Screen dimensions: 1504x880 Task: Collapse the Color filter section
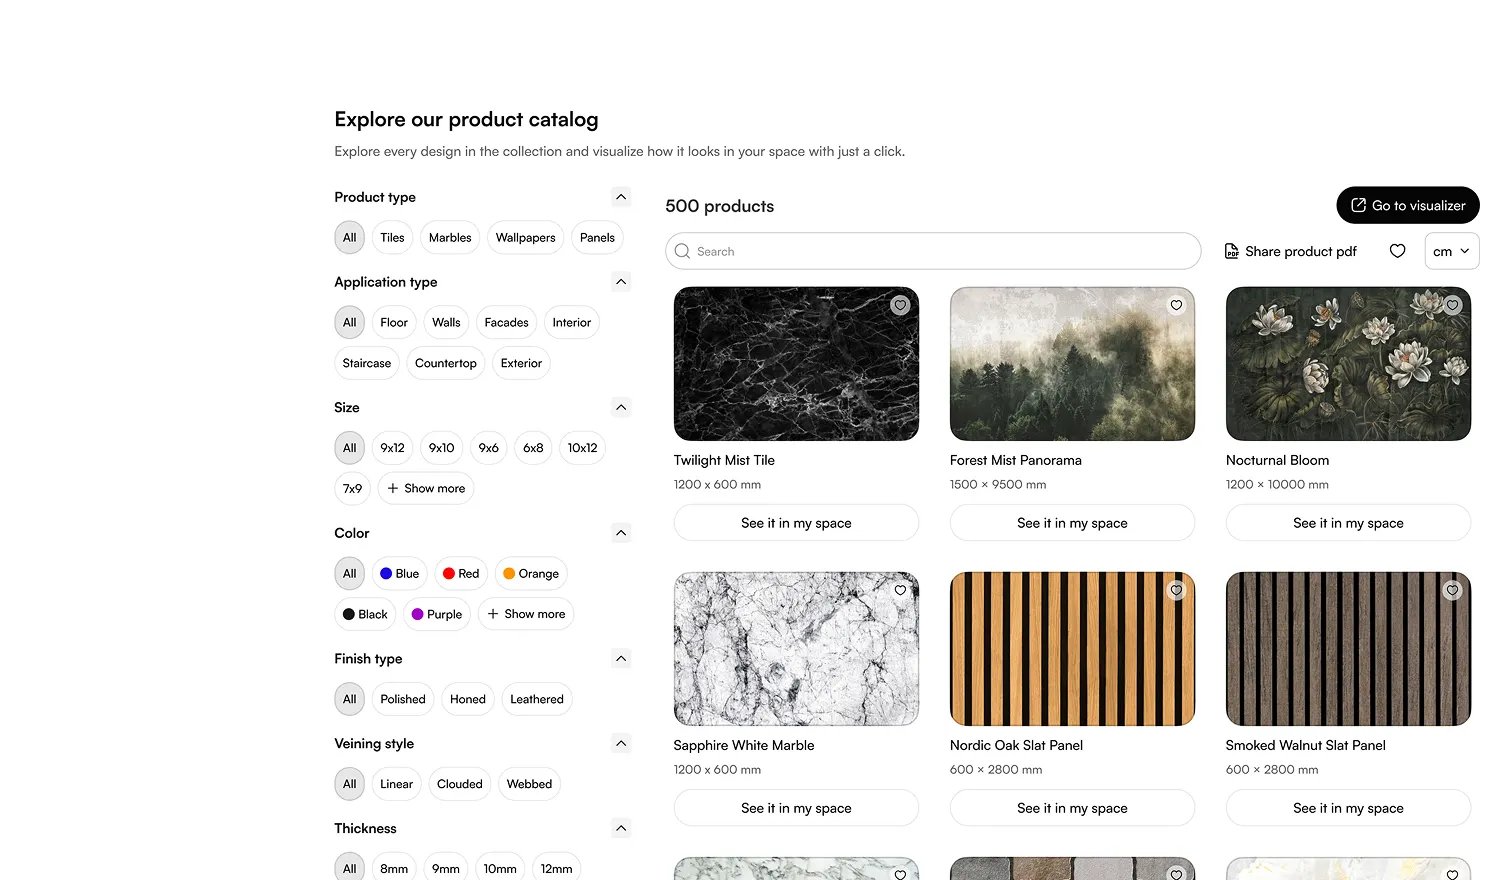[x=621, y=533]
